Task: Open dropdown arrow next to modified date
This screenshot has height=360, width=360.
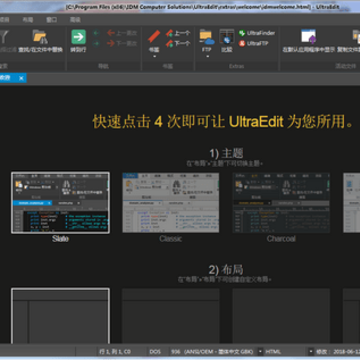Action: pyautogui.click(x=311, y=352)
